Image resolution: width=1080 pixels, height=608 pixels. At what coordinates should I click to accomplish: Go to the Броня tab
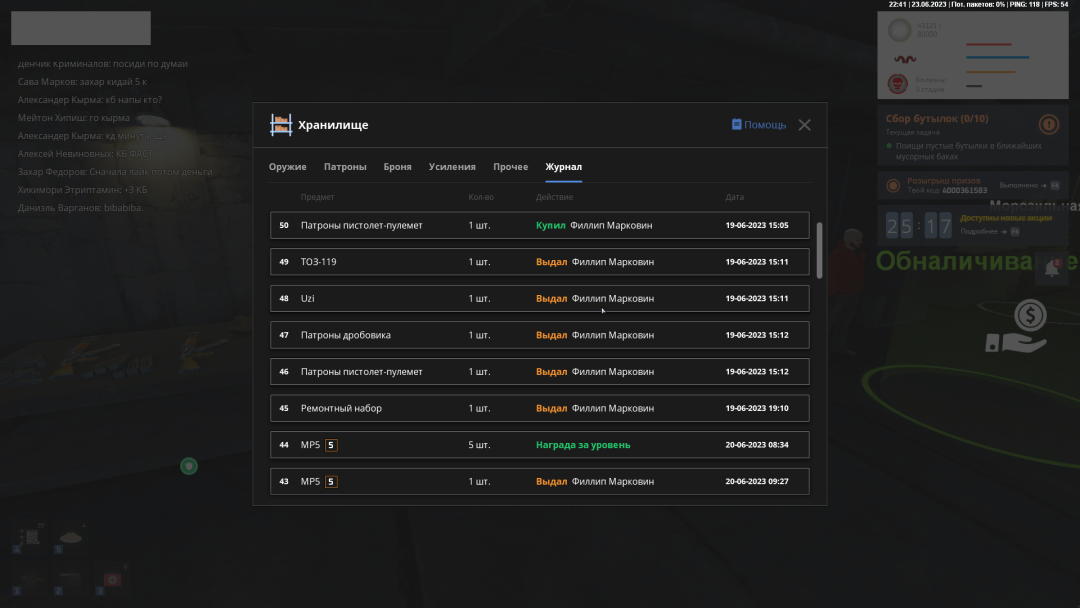tap(397, 167)
